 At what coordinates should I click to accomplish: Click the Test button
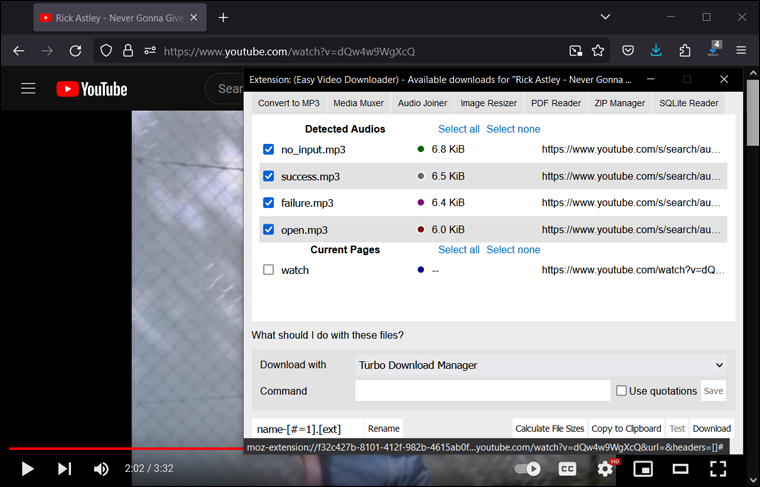coord(677,429)
